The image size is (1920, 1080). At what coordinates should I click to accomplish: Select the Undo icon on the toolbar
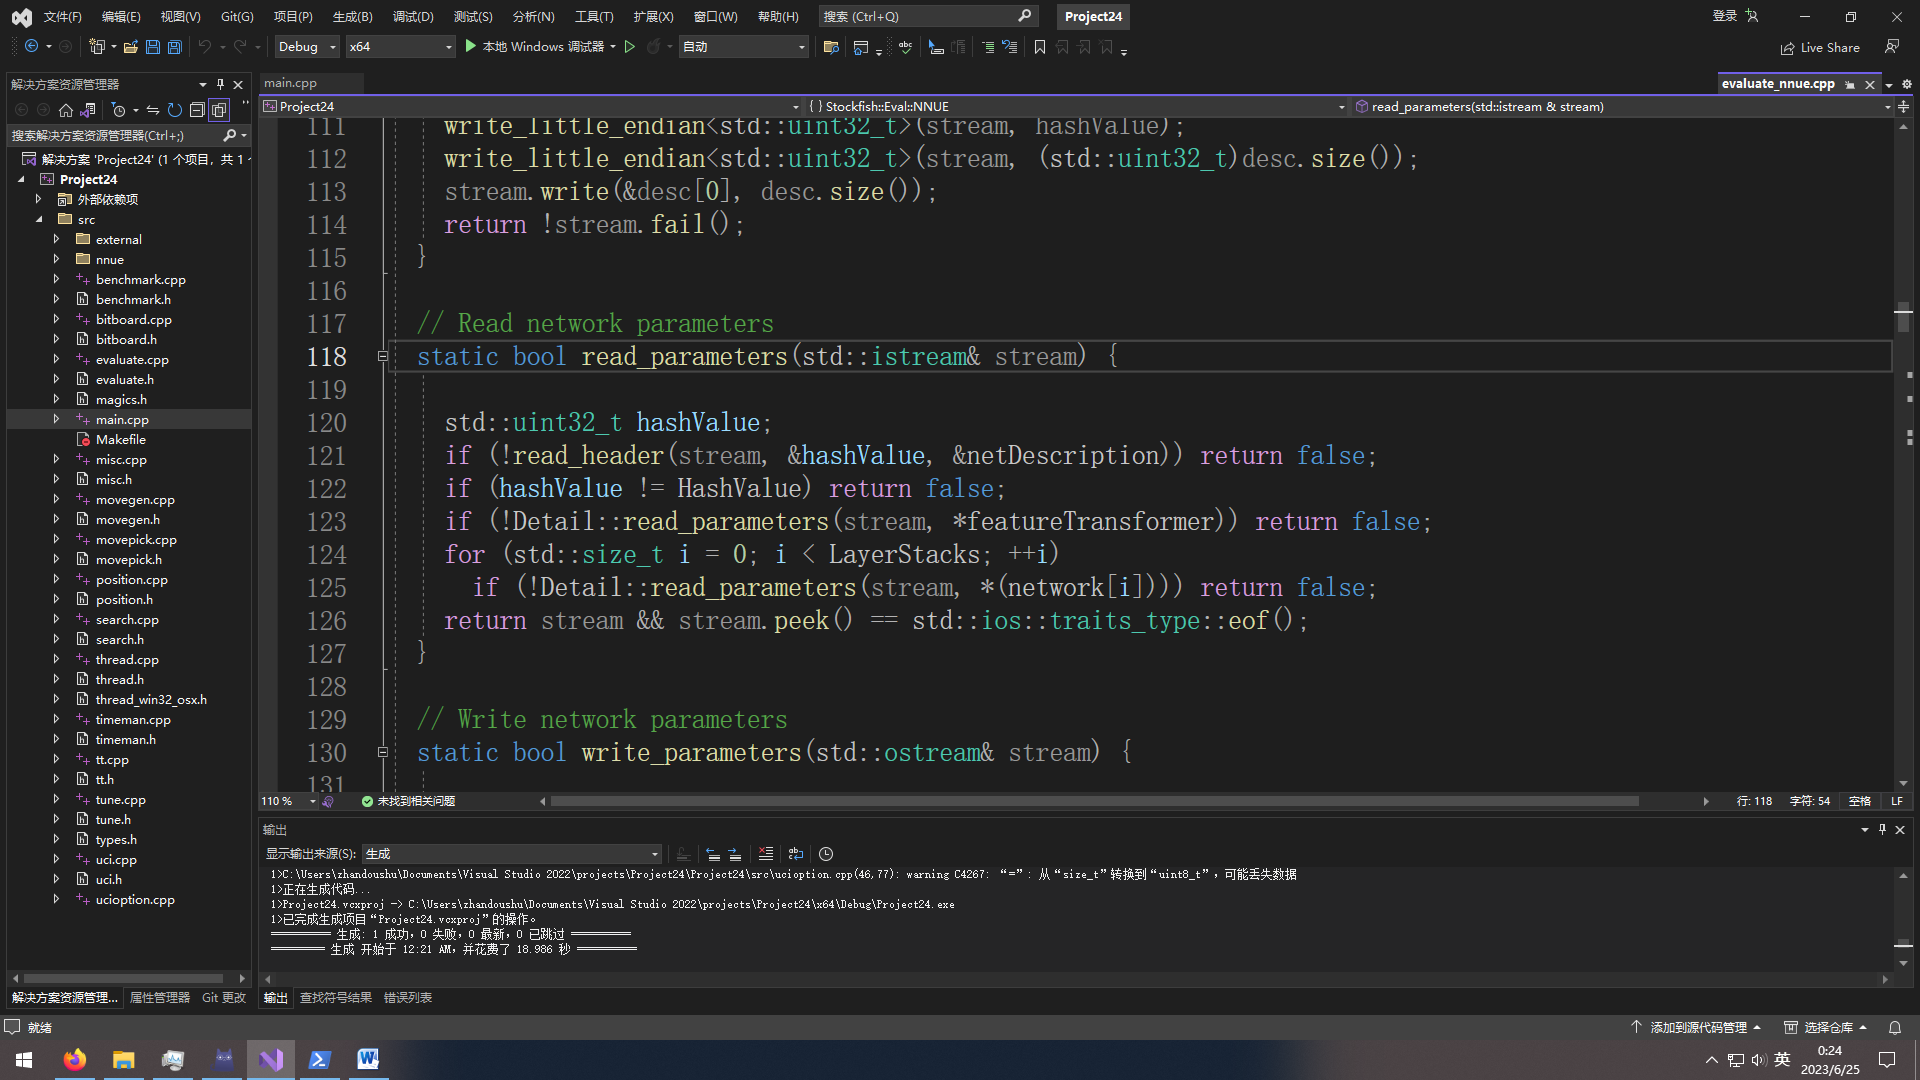click(204, 47)
